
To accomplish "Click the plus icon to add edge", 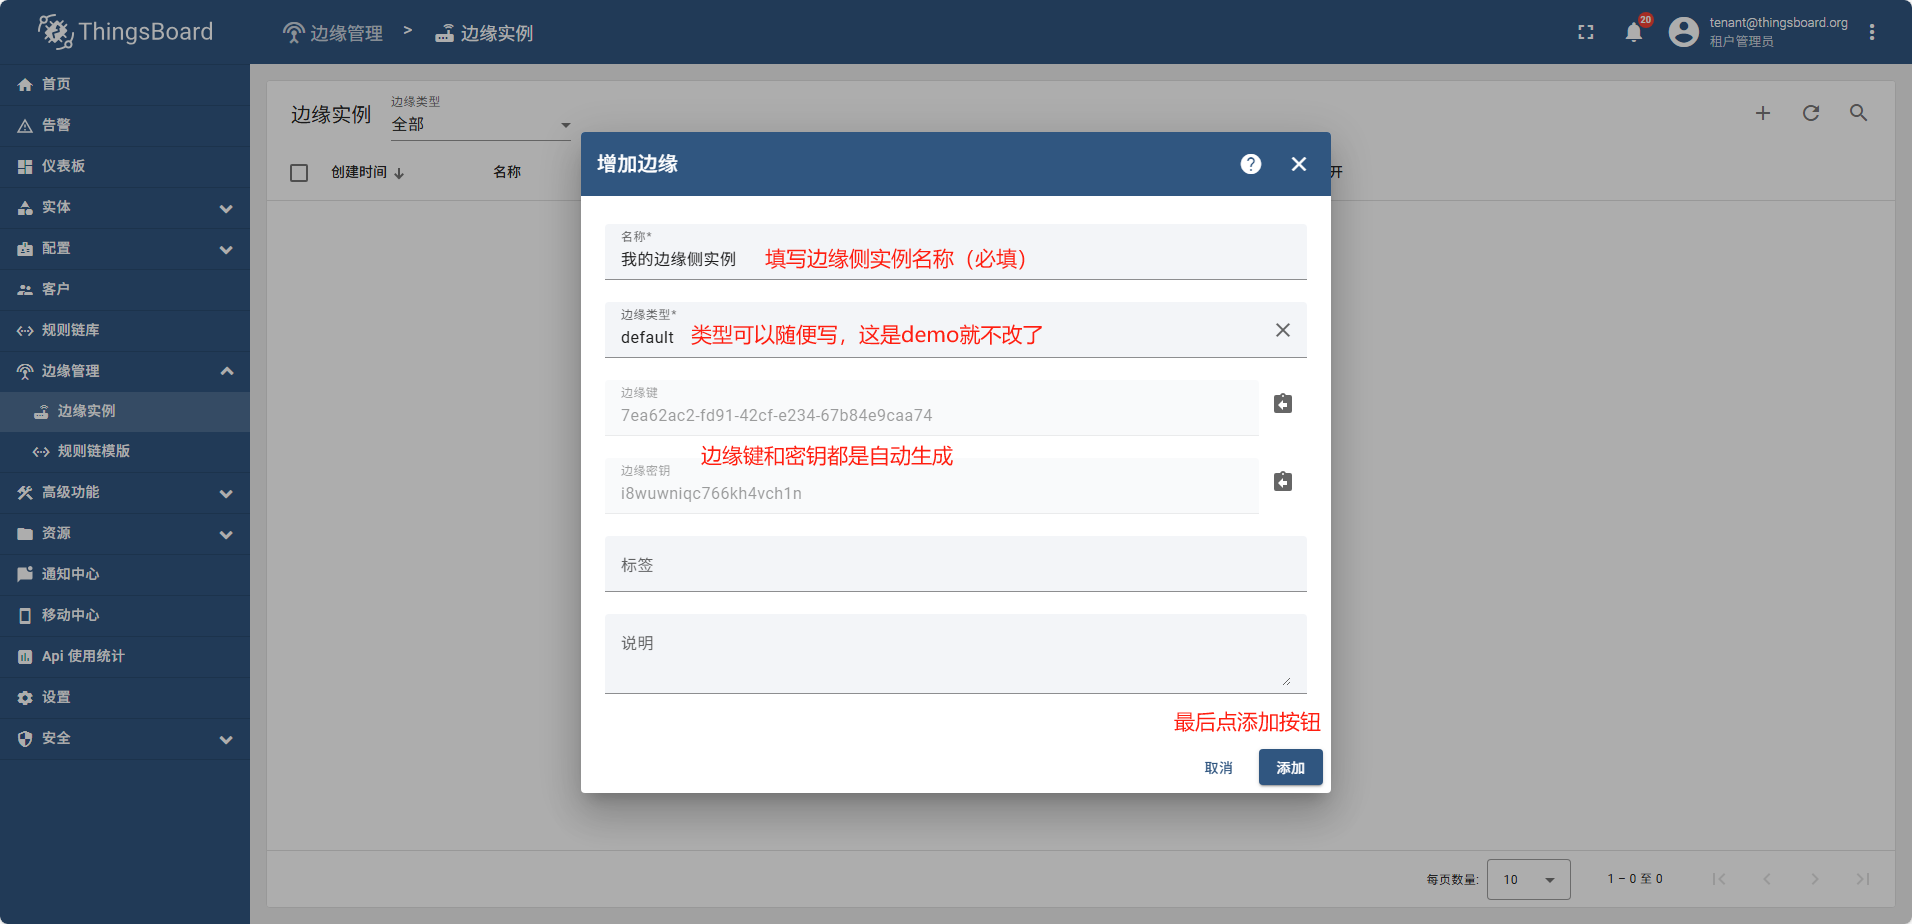I will click(1762, 113).
